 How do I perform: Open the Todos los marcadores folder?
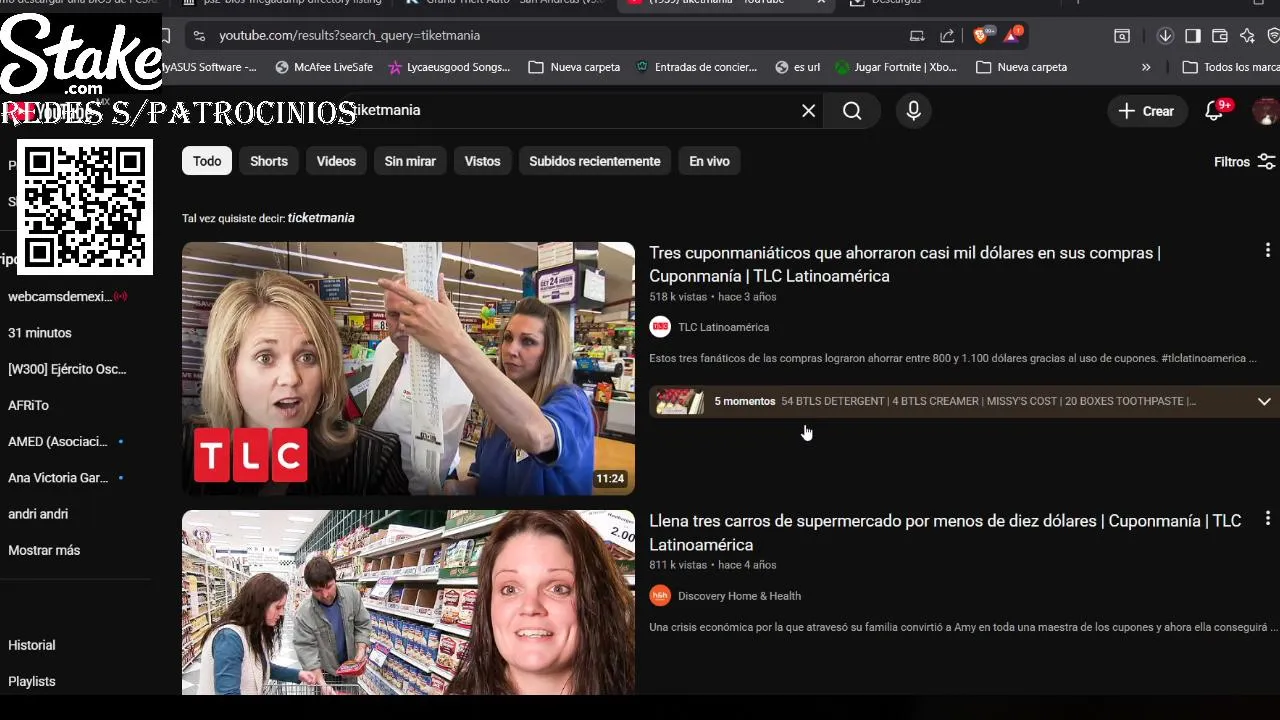[1231, 67]
